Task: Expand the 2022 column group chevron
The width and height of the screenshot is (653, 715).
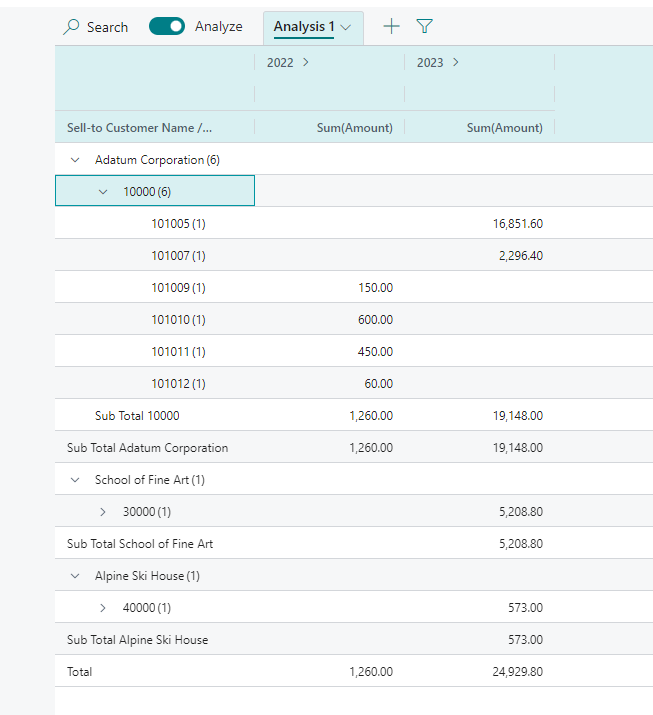Action: pyautogui.click(x=305, y=62)
